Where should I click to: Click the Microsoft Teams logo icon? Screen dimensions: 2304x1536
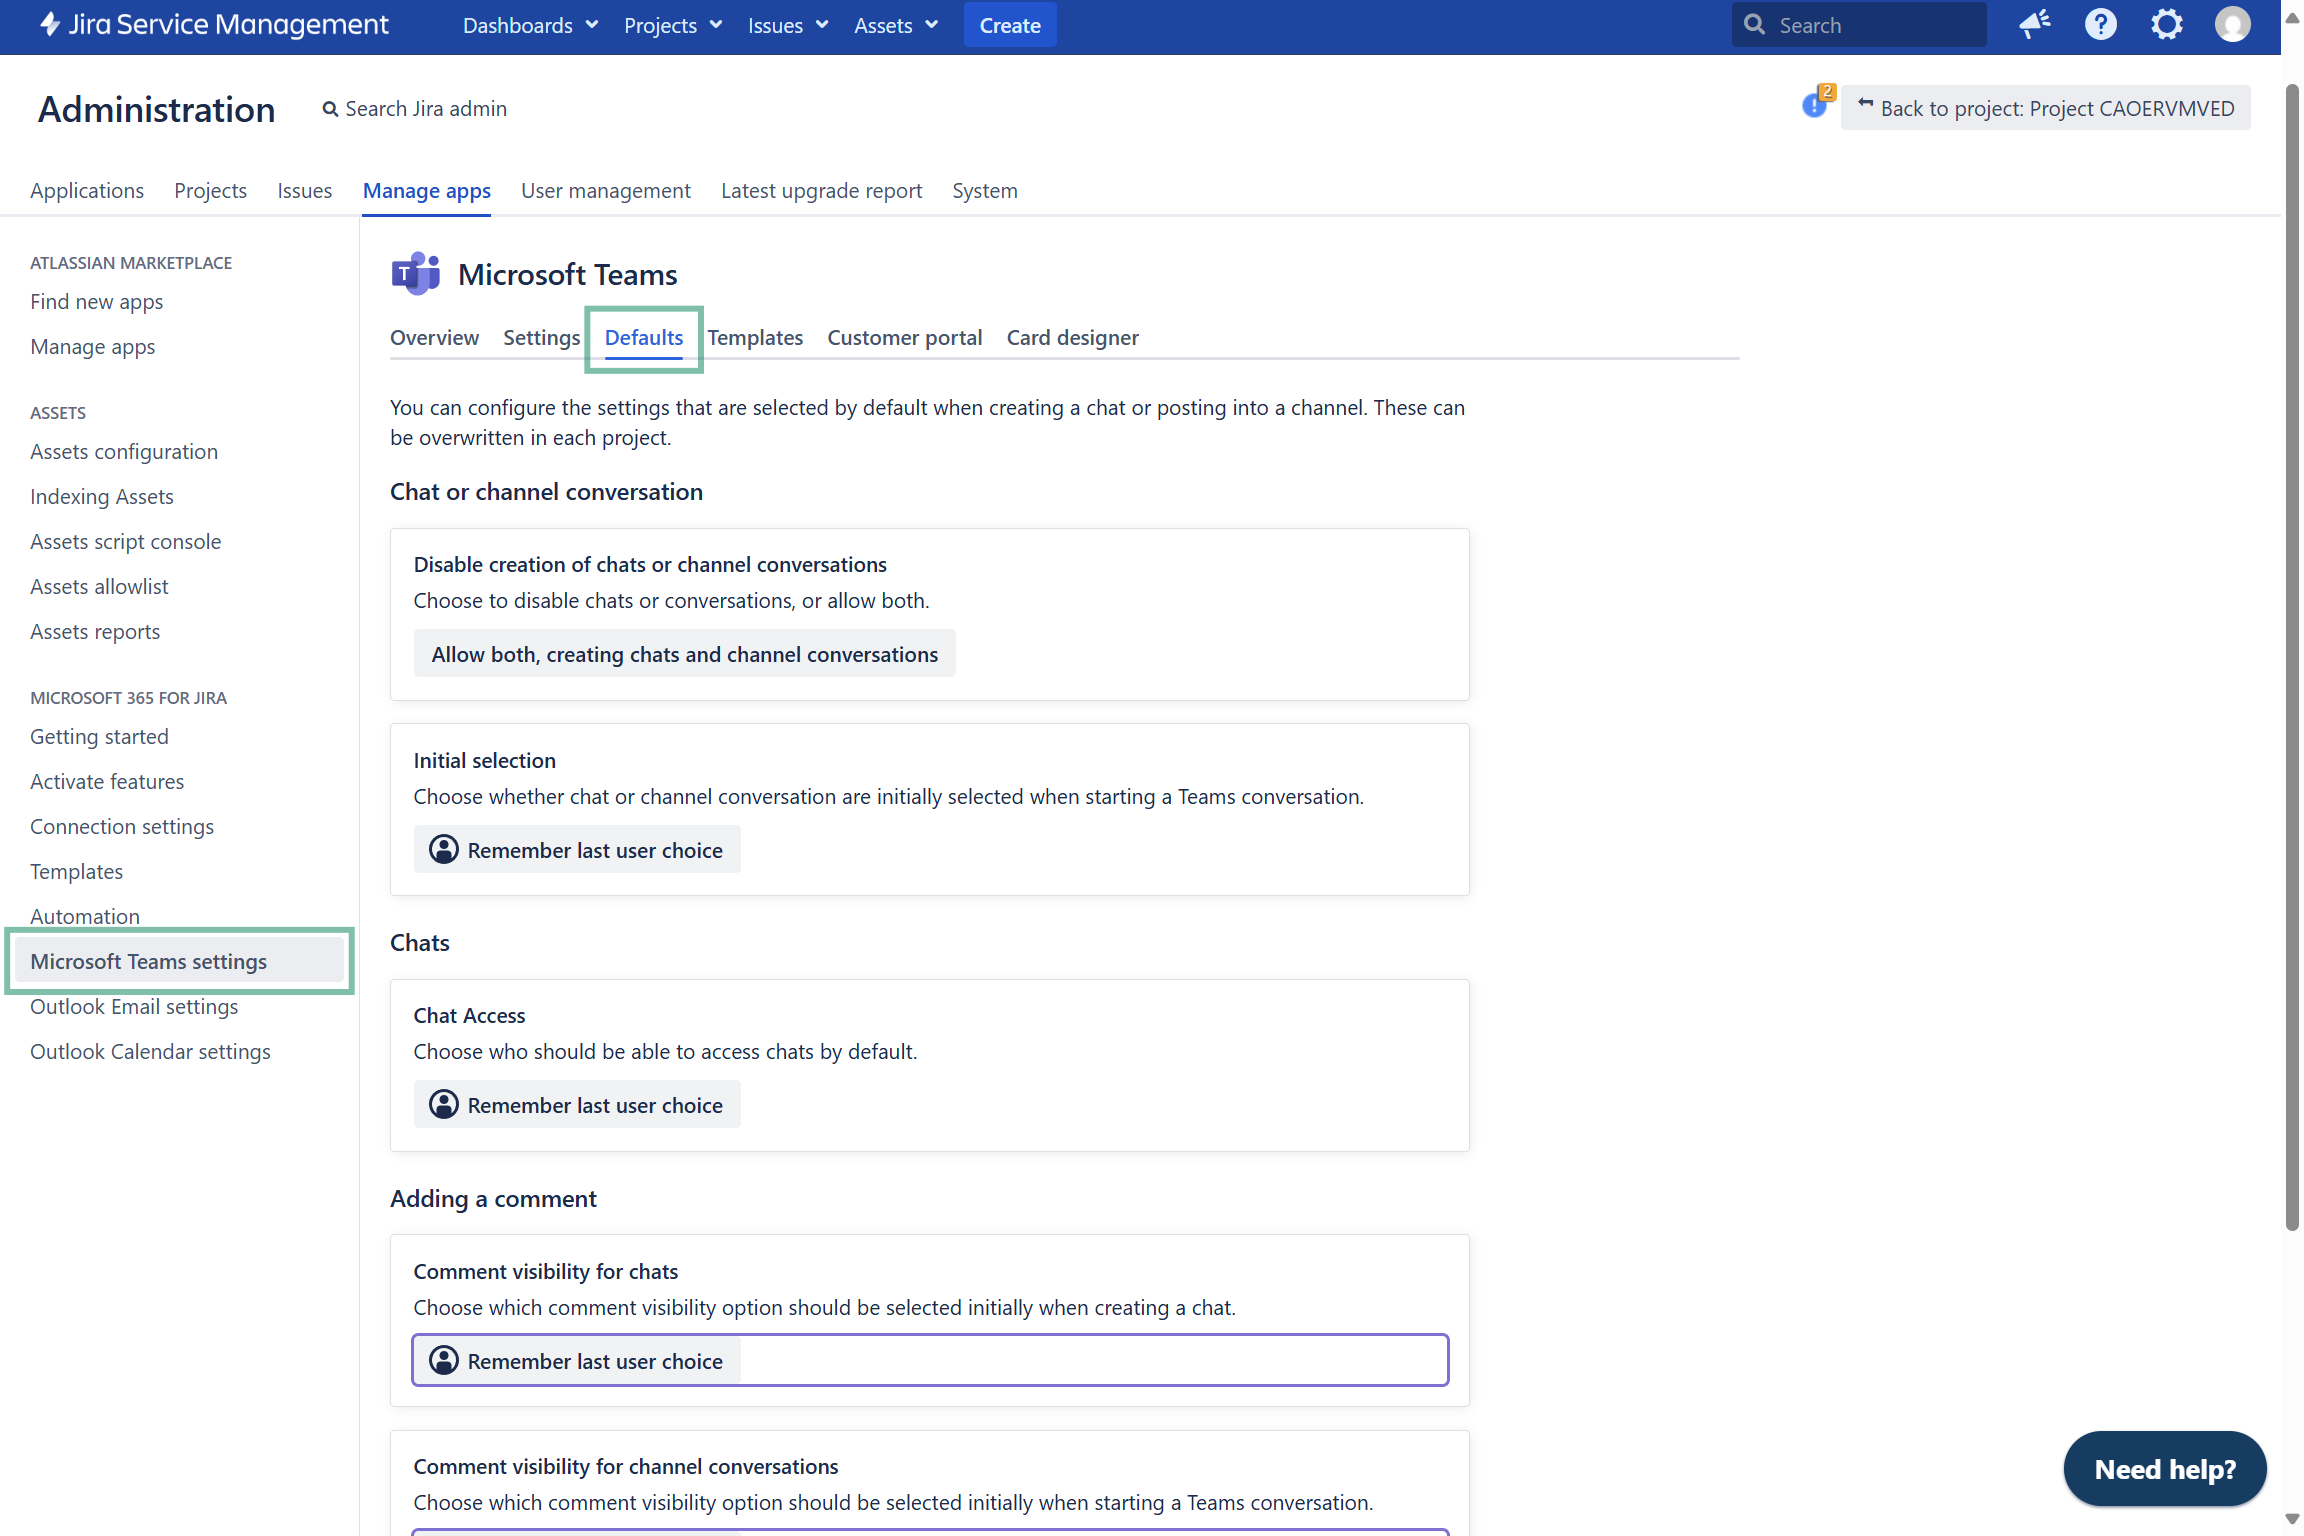(415, 274)
